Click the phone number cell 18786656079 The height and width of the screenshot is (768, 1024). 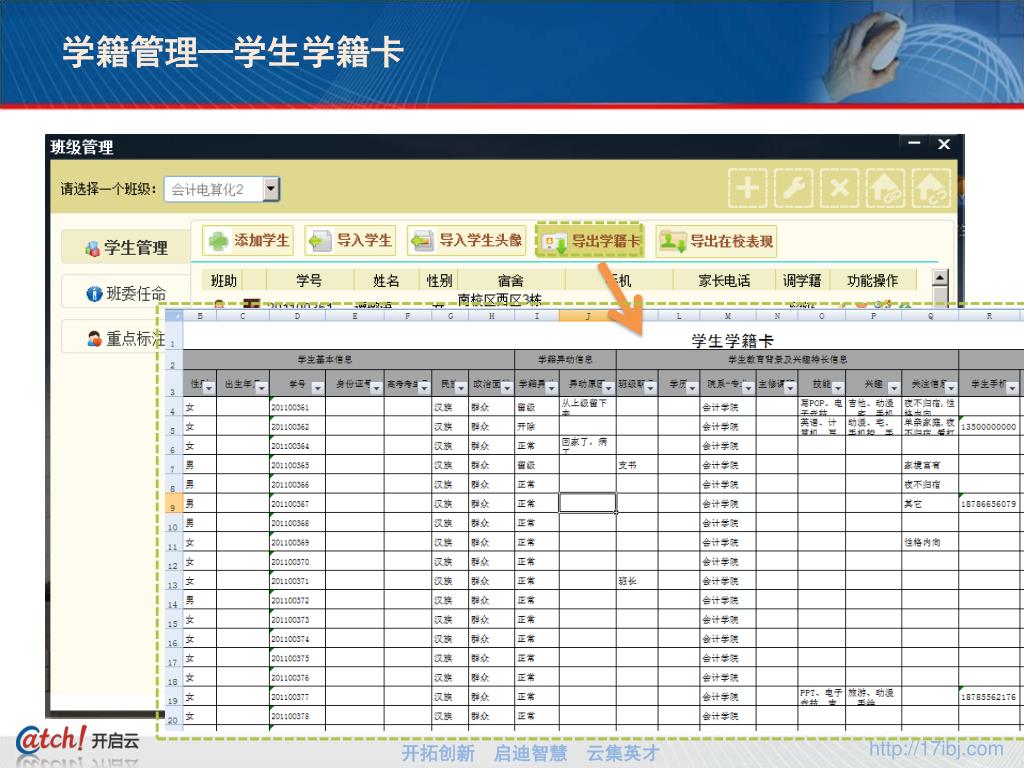point(989,504)
